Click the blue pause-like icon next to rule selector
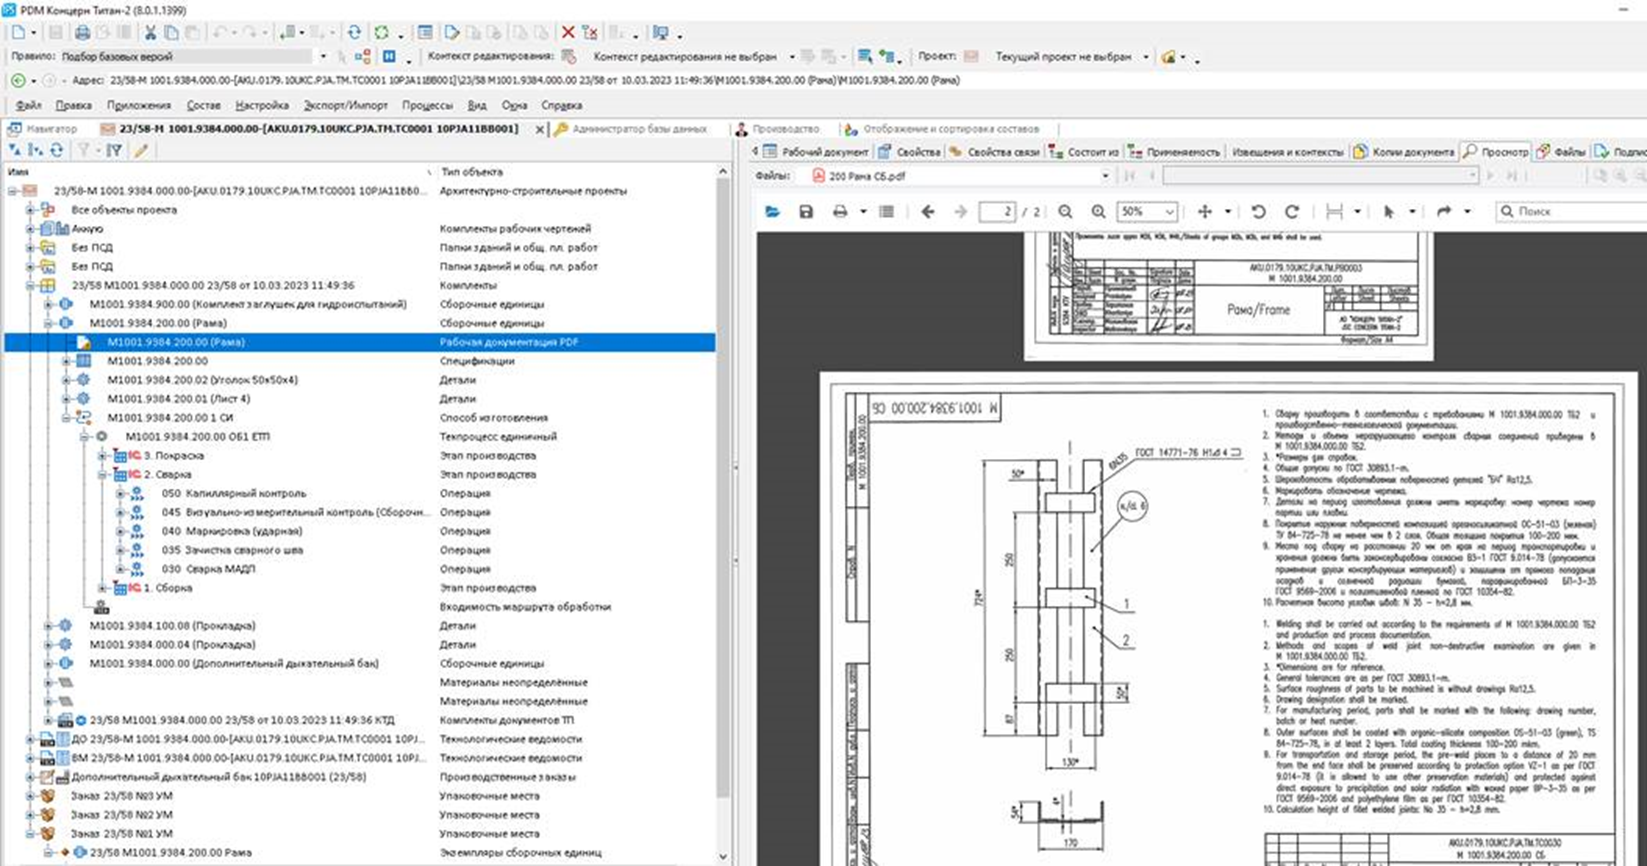Viewport: 1647px width, 866px height. pos(389,57)
